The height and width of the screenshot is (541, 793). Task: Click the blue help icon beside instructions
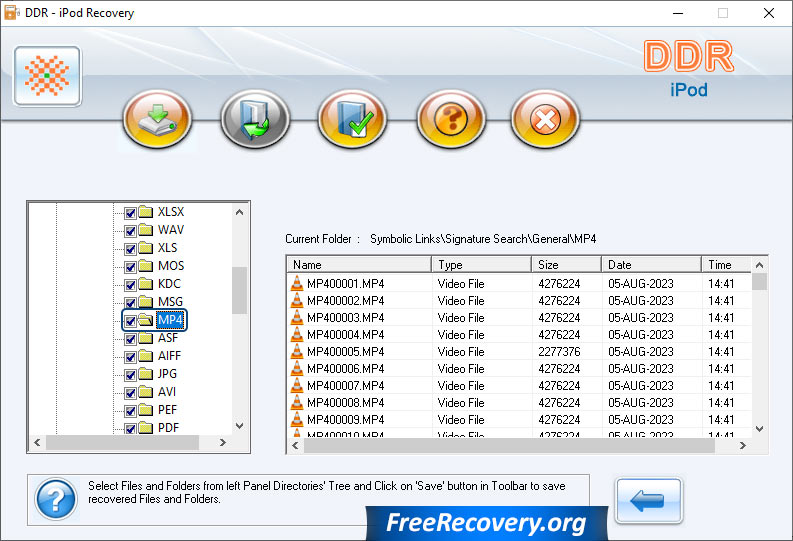click(56, 499)
